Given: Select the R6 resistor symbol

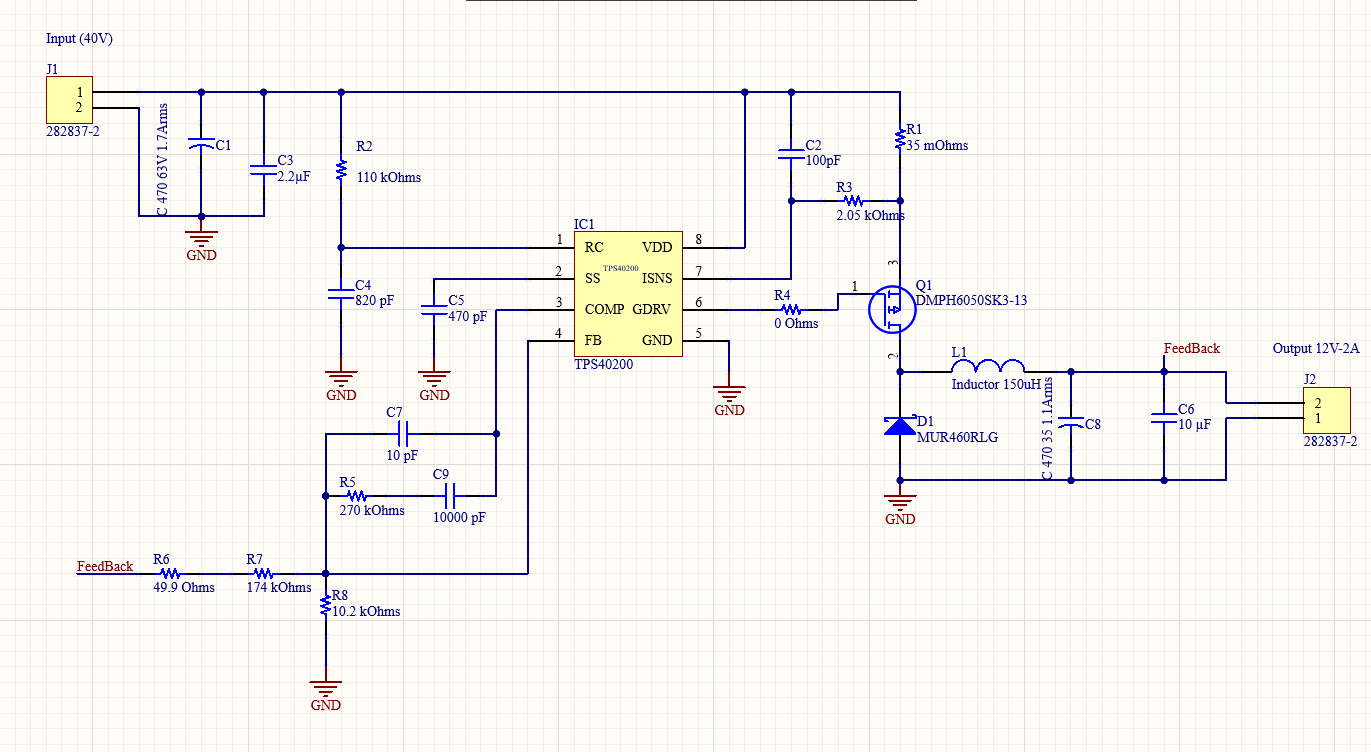Looking at the screenshot, I should click(x=170, y=573).
